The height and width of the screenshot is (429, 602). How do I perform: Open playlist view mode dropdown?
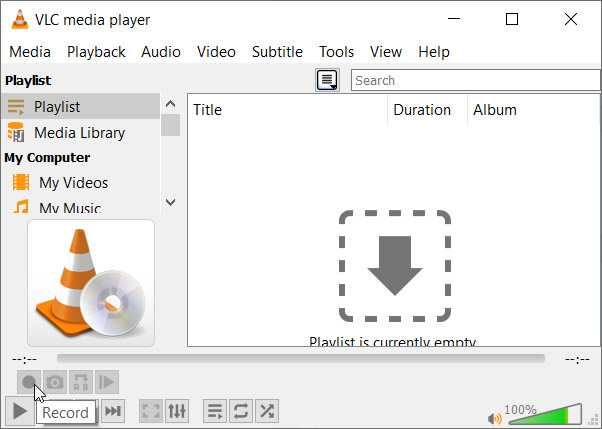click(327, 81)
